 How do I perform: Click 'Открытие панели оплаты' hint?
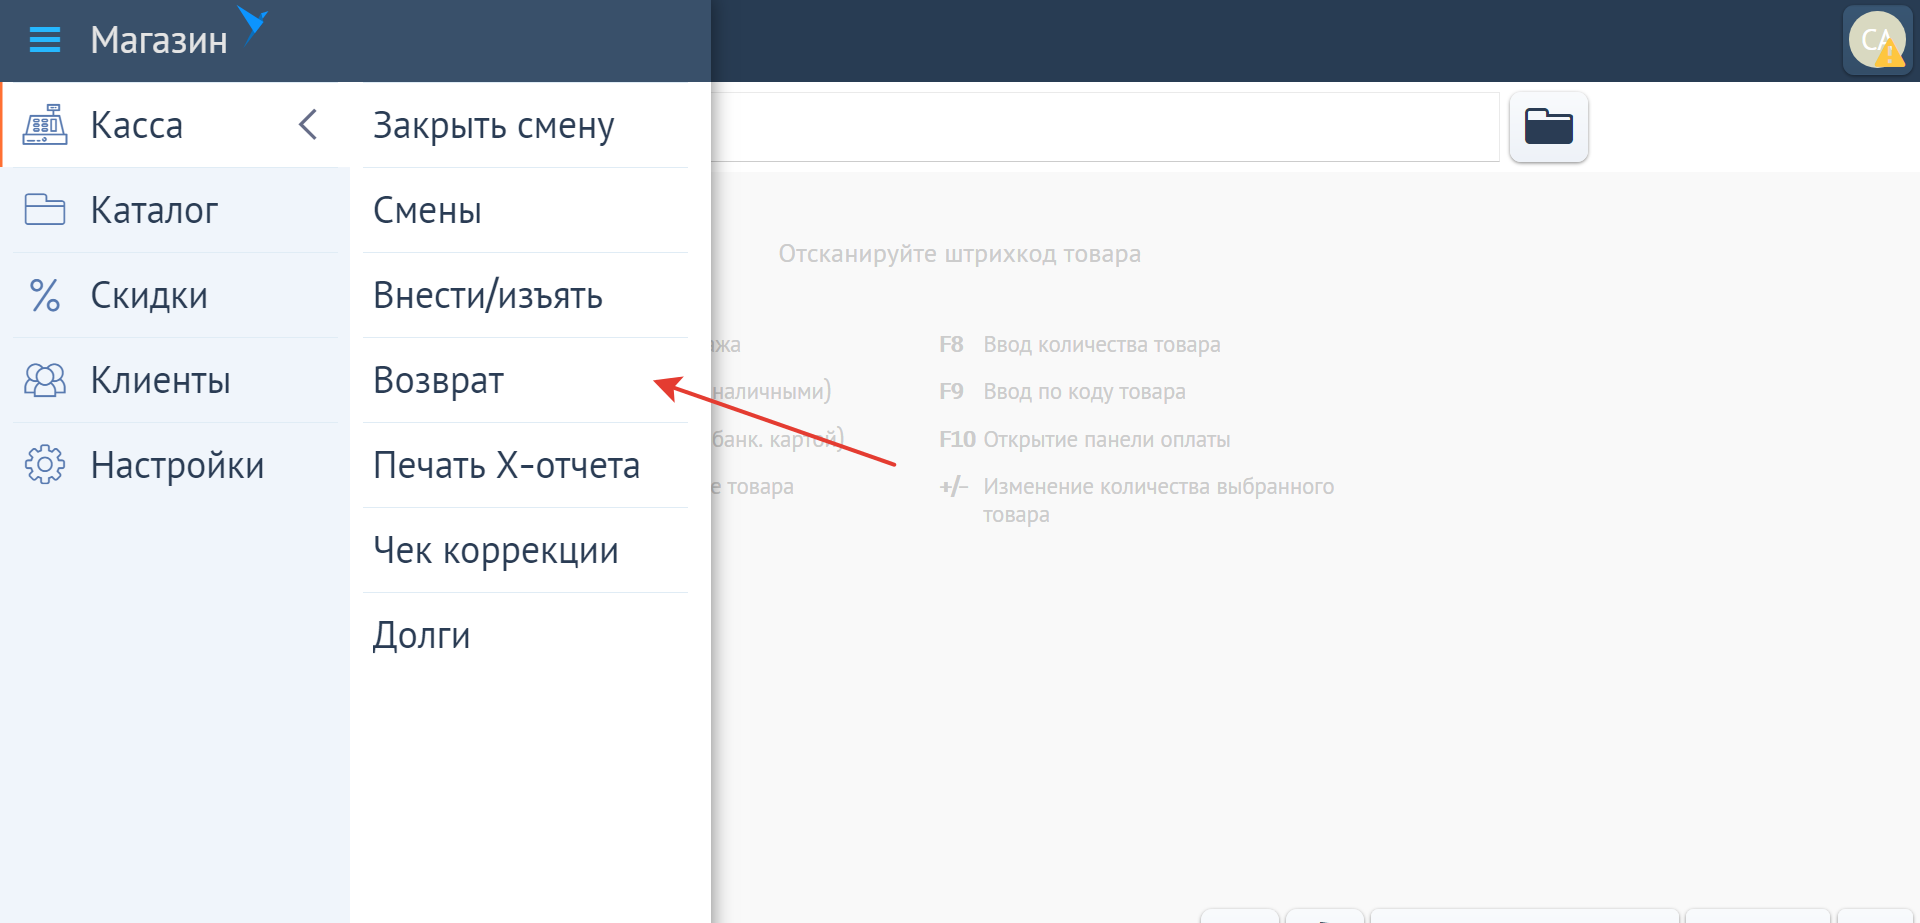click(x=1107, y=440)
